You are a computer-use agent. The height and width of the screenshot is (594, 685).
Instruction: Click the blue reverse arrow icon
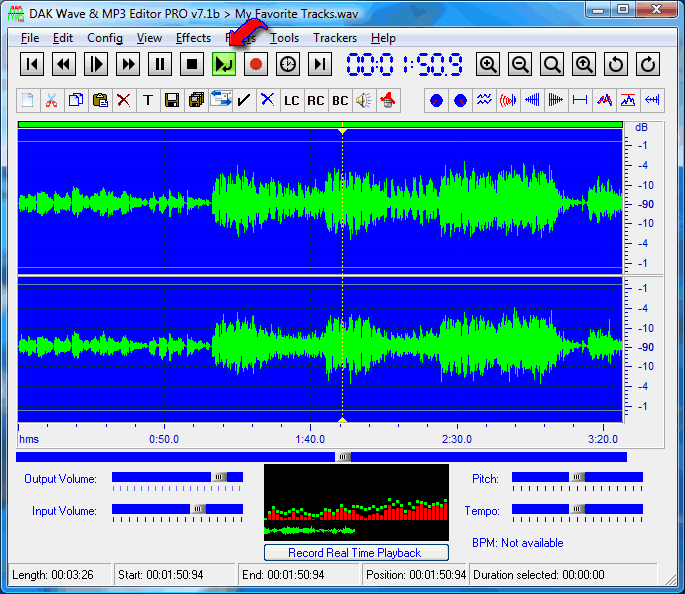pos(652,100)
